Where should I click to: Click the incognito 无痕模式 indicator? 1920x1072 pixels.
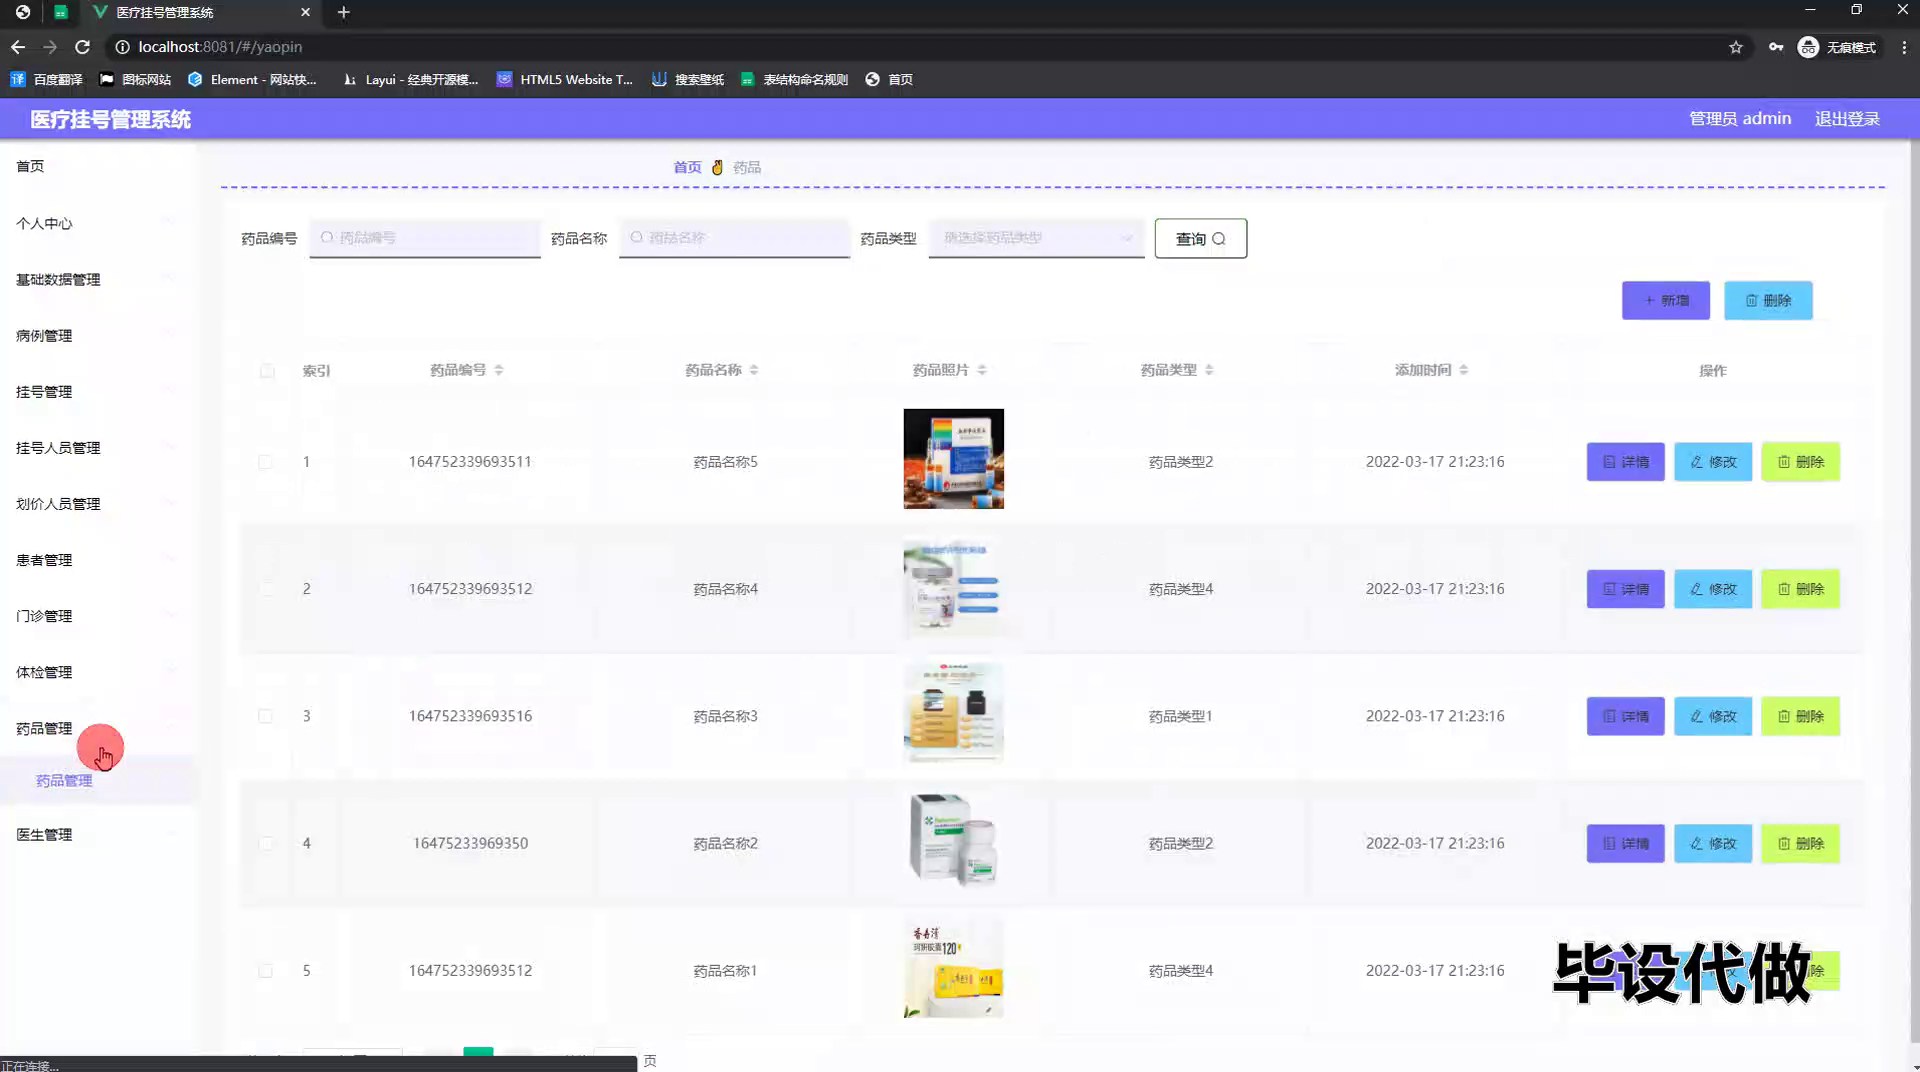click(x=1837, y=47)
